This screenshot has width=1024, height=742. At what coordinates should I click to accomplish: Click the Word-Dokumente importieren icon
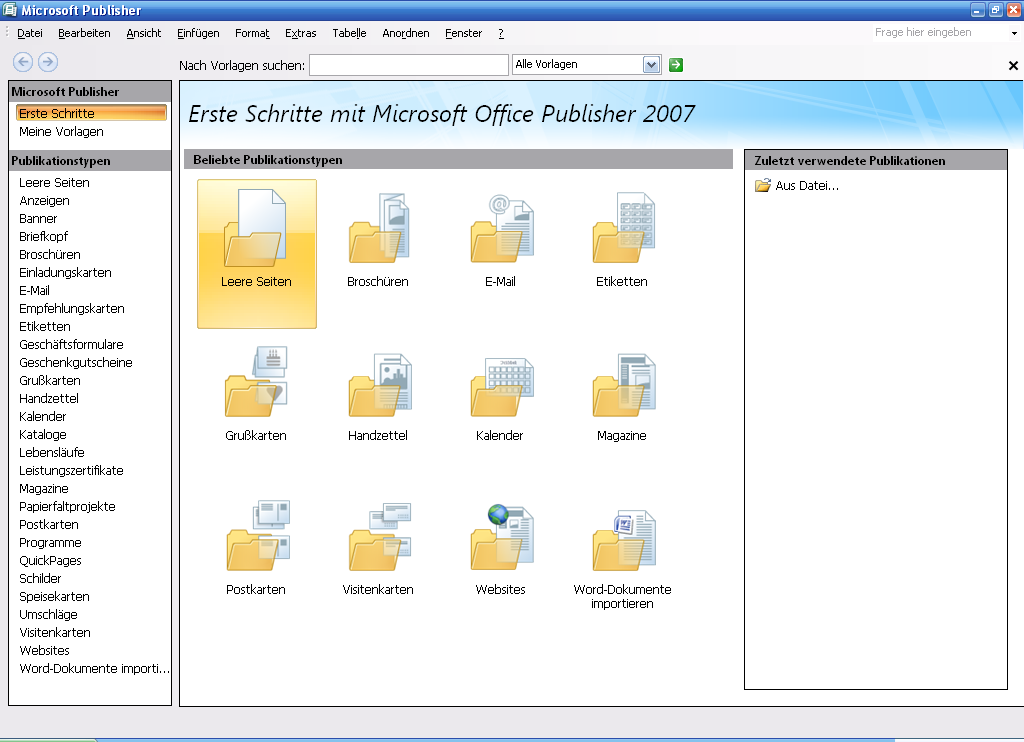point(622,540)
